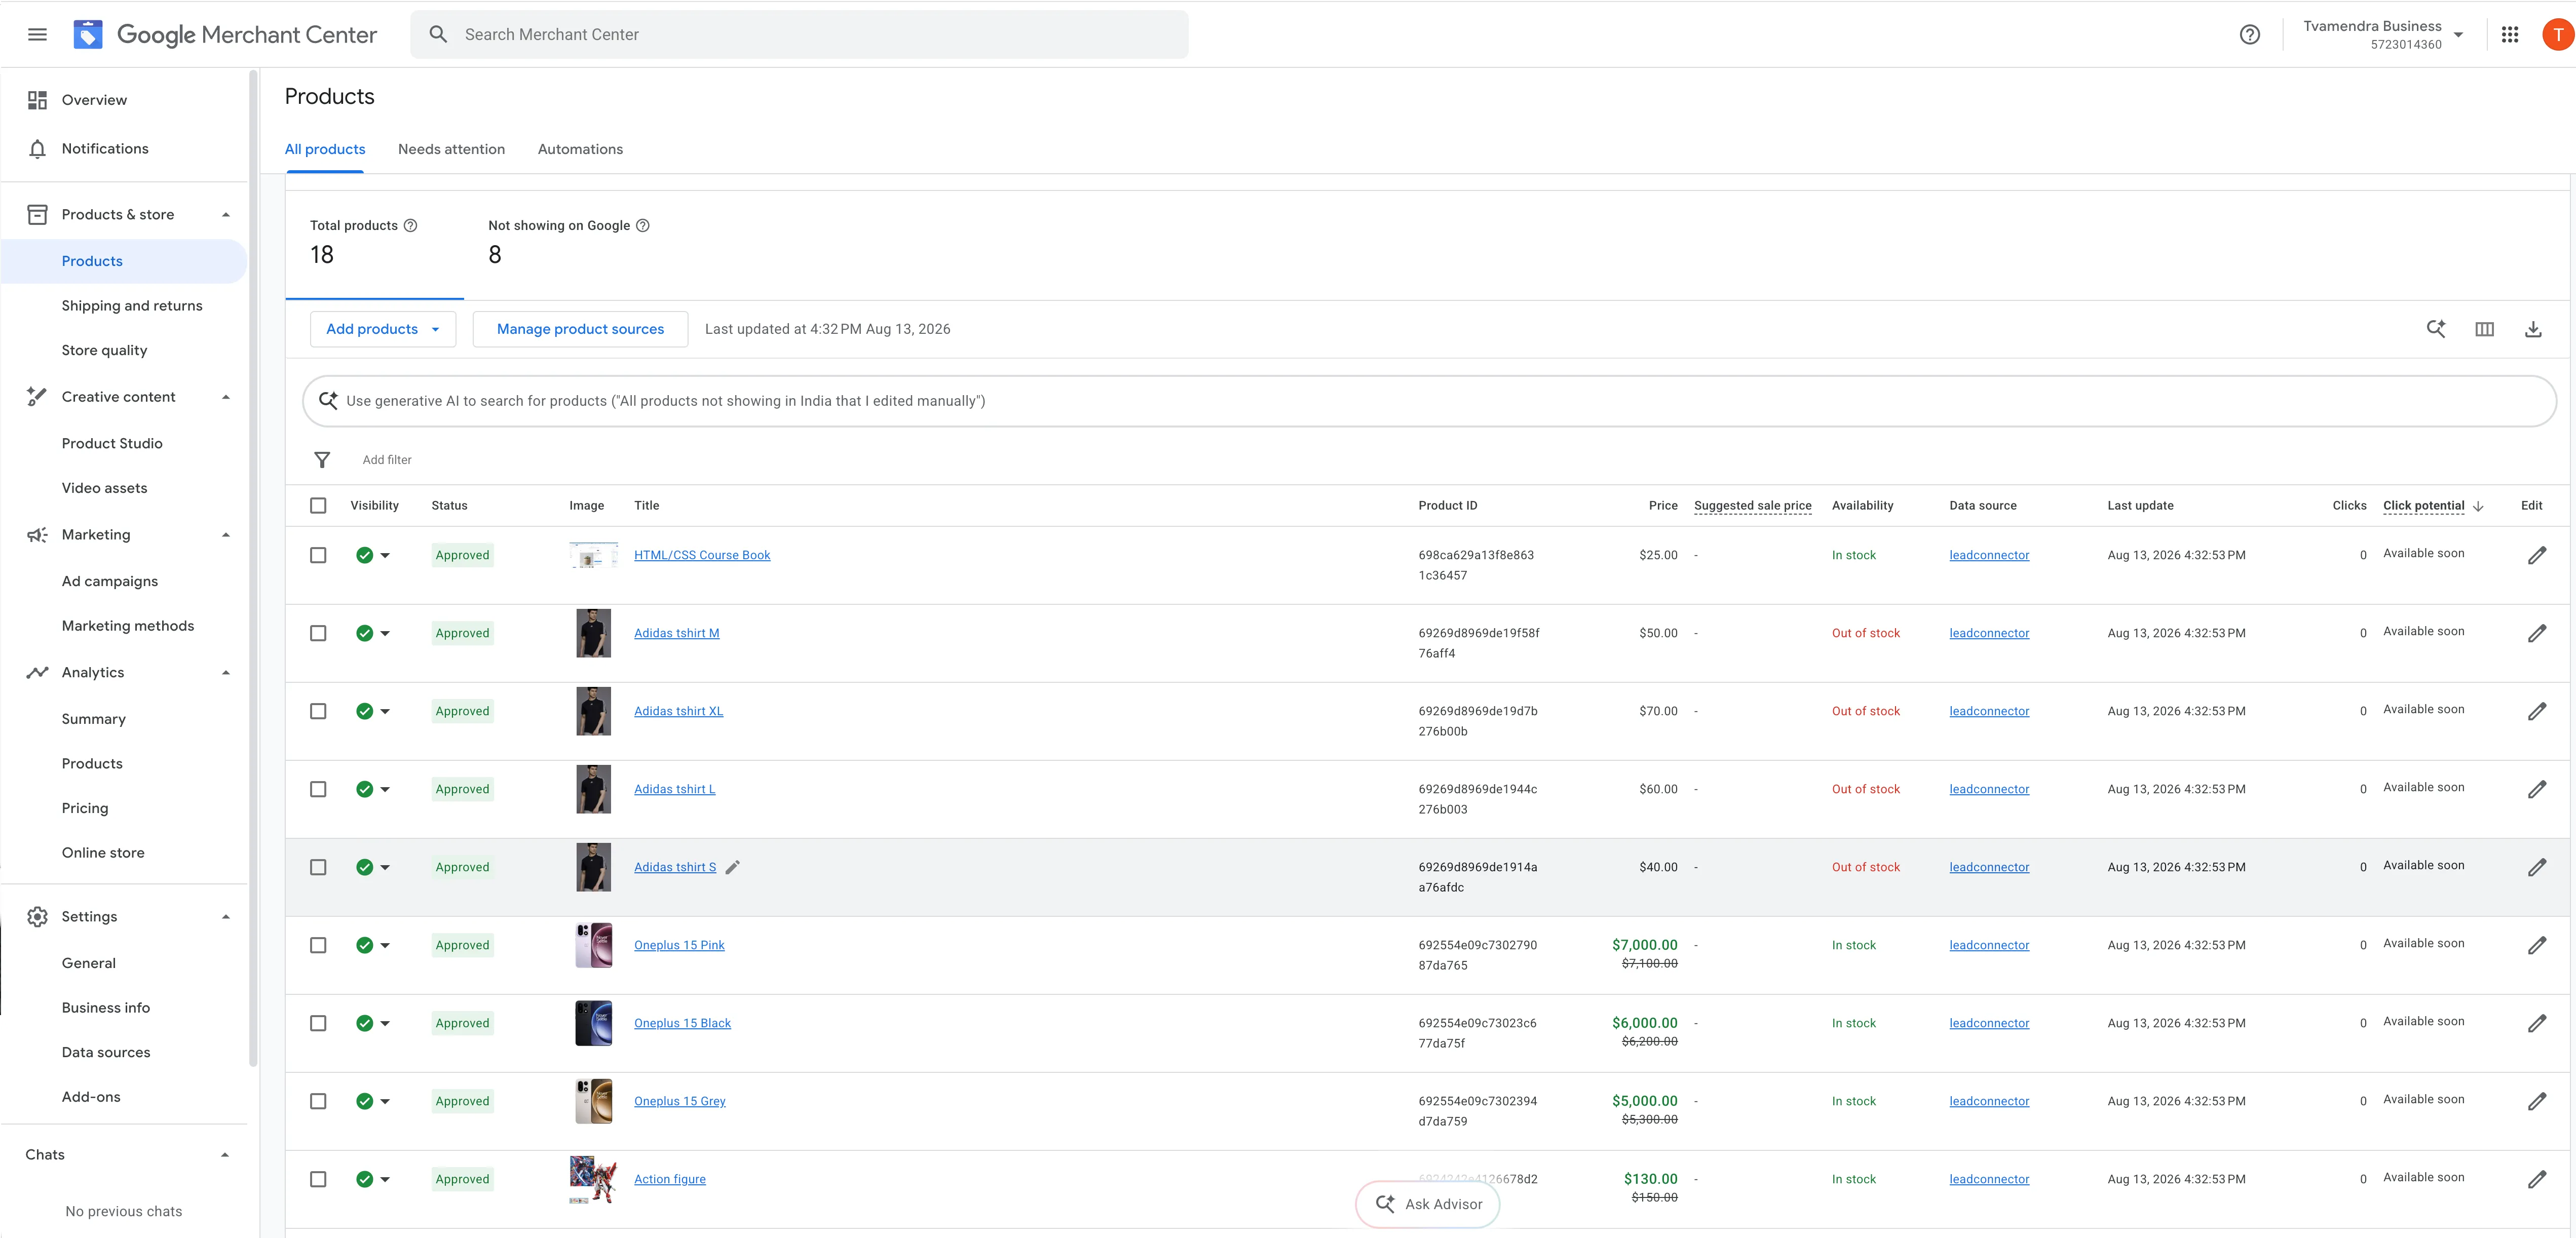Edit the Adidas tshirt XL row

[2536, 711]
